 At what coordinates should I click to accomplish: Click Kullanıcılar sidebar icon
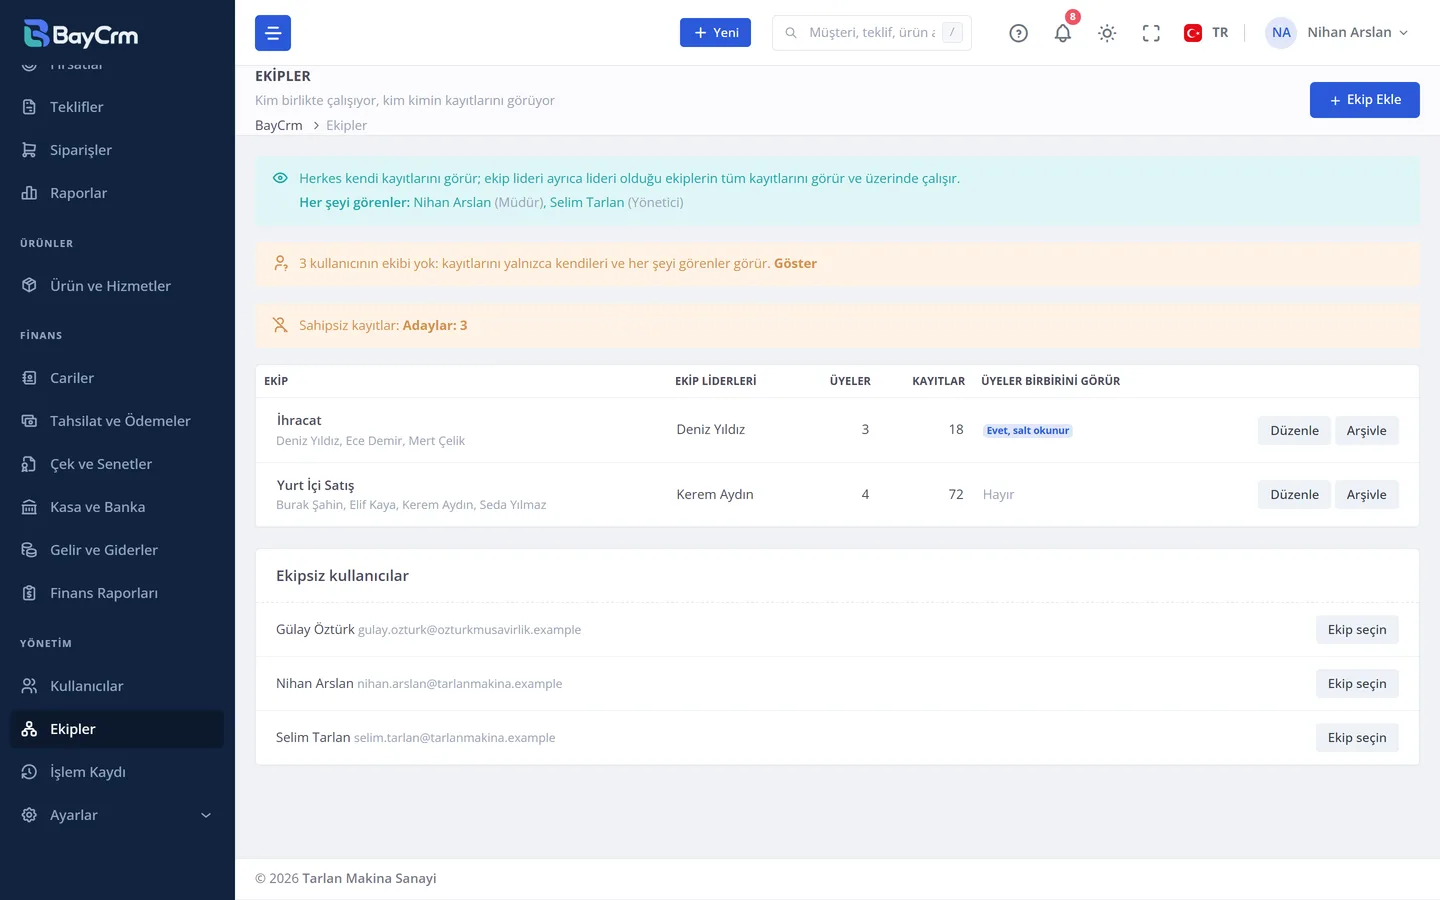click(x=29, y=686)
